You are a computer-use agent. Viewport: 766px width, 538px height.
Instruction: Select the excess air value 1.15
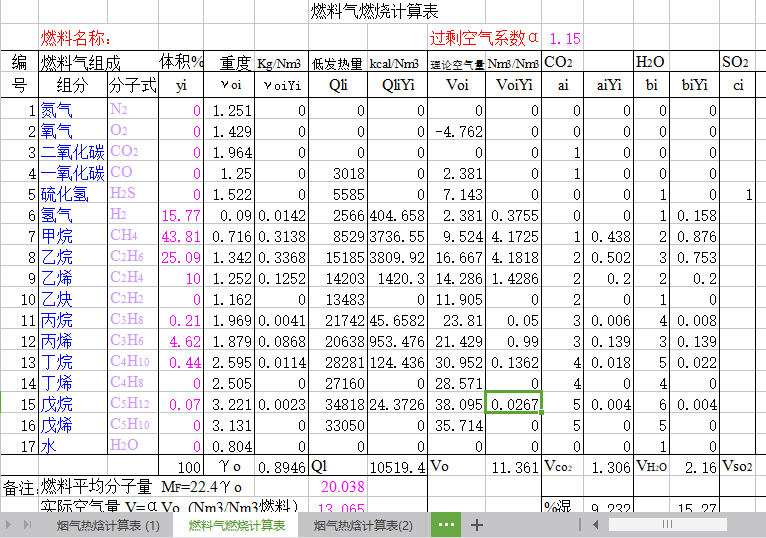pos(565,38)
